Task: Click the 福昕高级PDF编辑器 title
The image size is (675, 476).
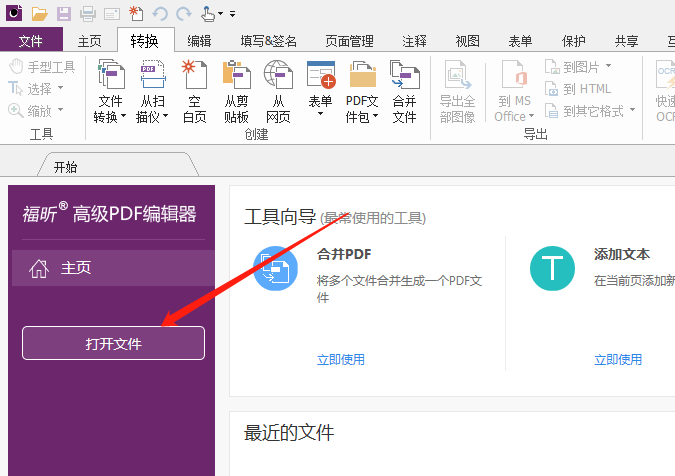Action: pos(110,213)
